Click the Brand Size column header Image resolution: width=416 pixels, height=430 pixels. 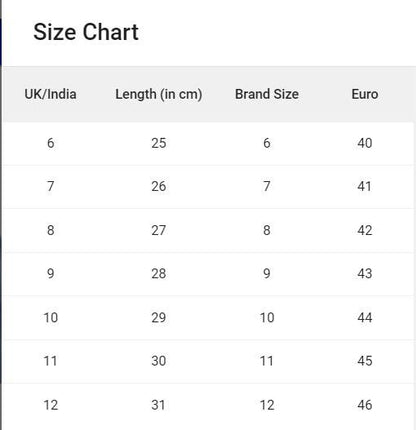click(267, 94)
